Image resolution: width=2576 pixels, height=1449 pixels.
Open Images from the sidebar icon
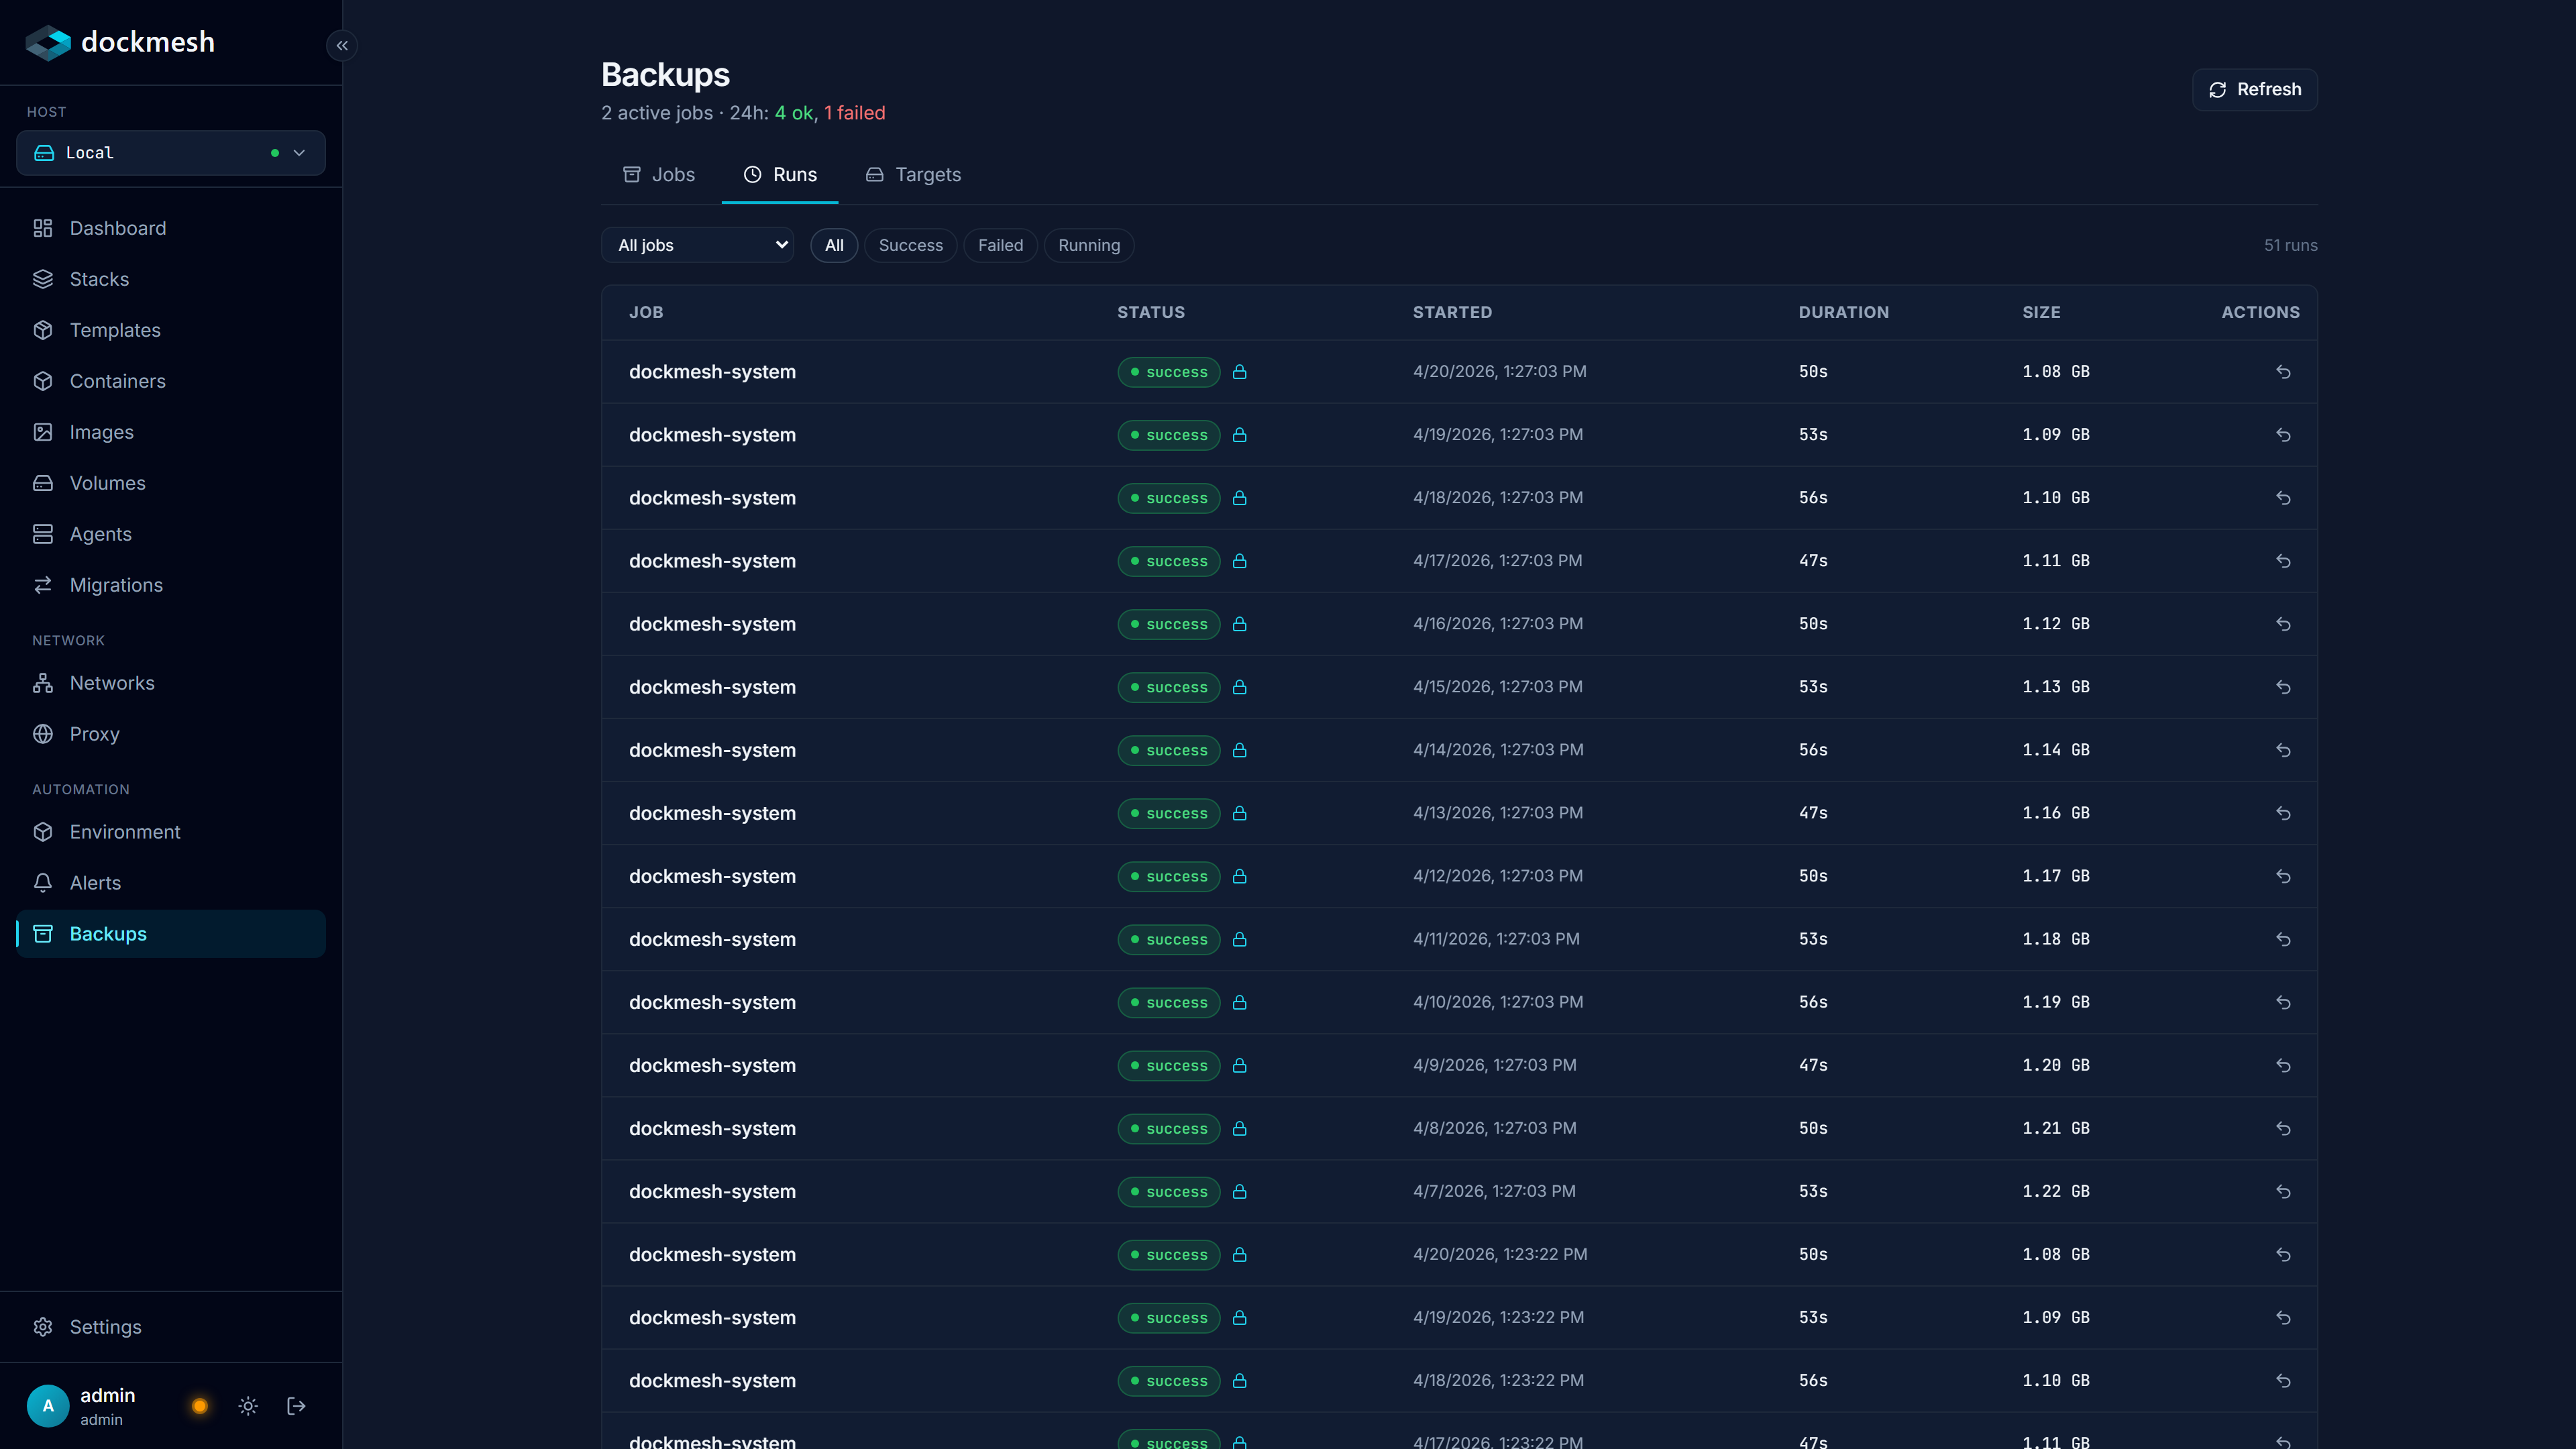pyautogui.click(x=43, y=431)
